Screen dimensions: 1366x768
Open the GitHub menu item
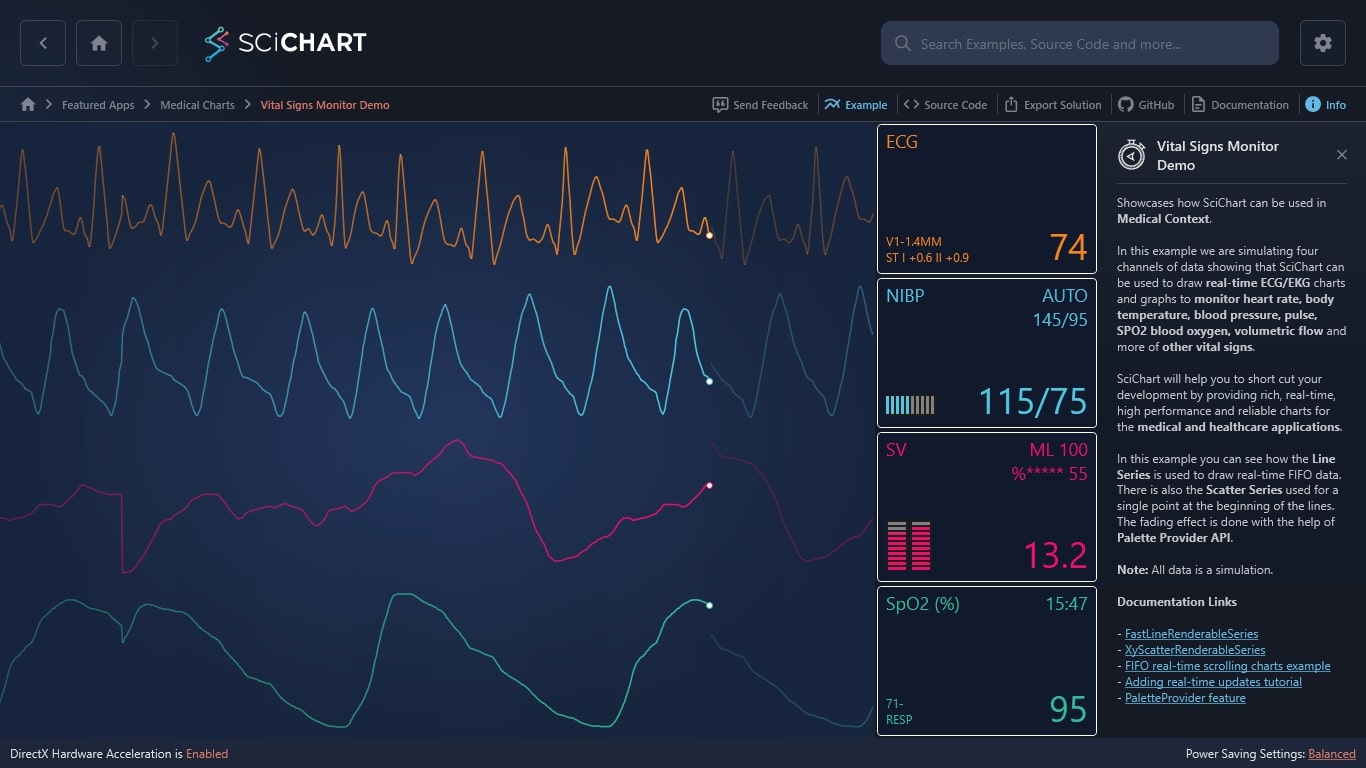[1146, 105]
